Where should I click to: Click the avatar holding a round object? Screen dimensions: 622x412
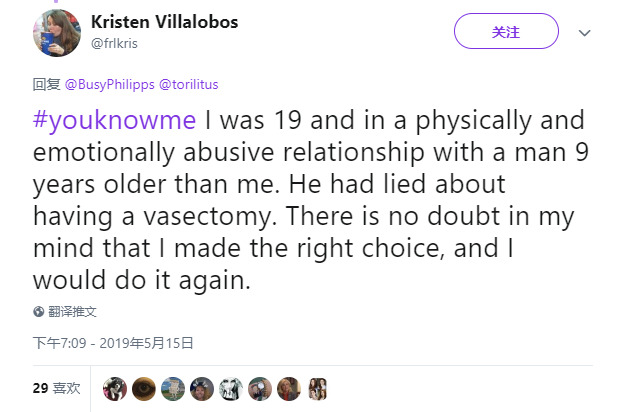[260, 389]
